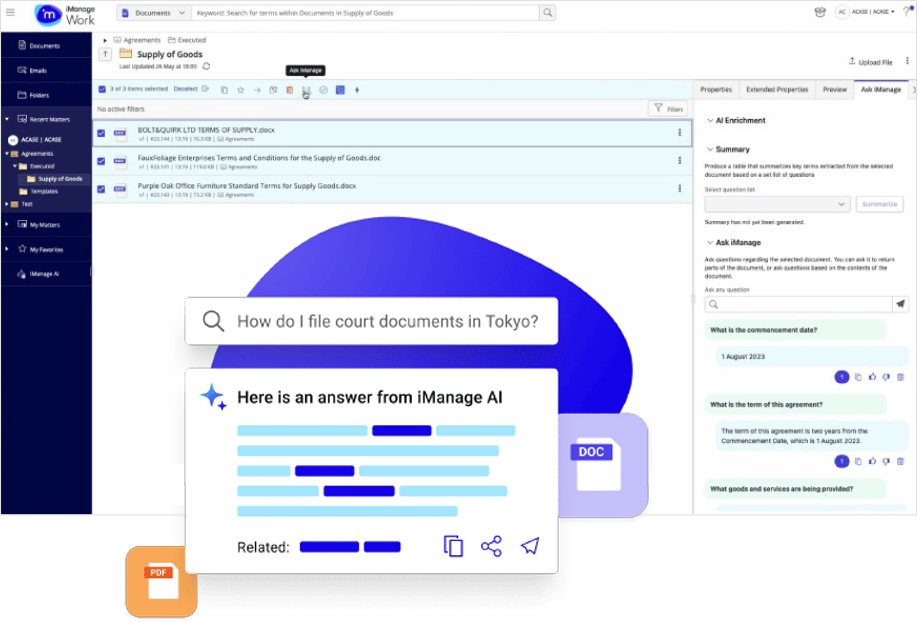Switch to the Properties tab
The image size is (917, 622).
coord(716,89)
